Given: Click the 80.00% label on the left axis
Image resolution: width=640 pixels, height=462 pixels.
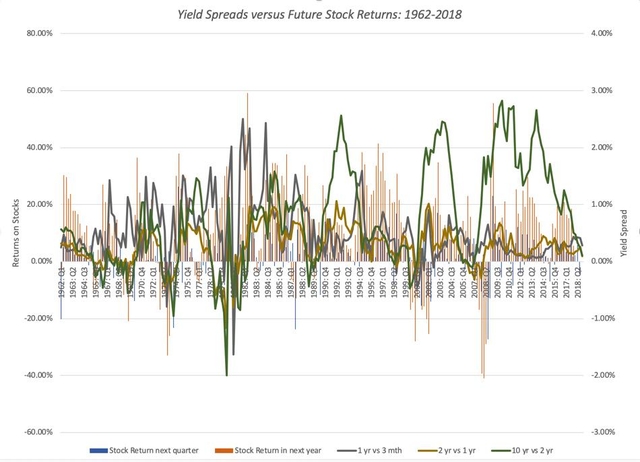Looking at the screenshot, I should [x=37, y=33].
